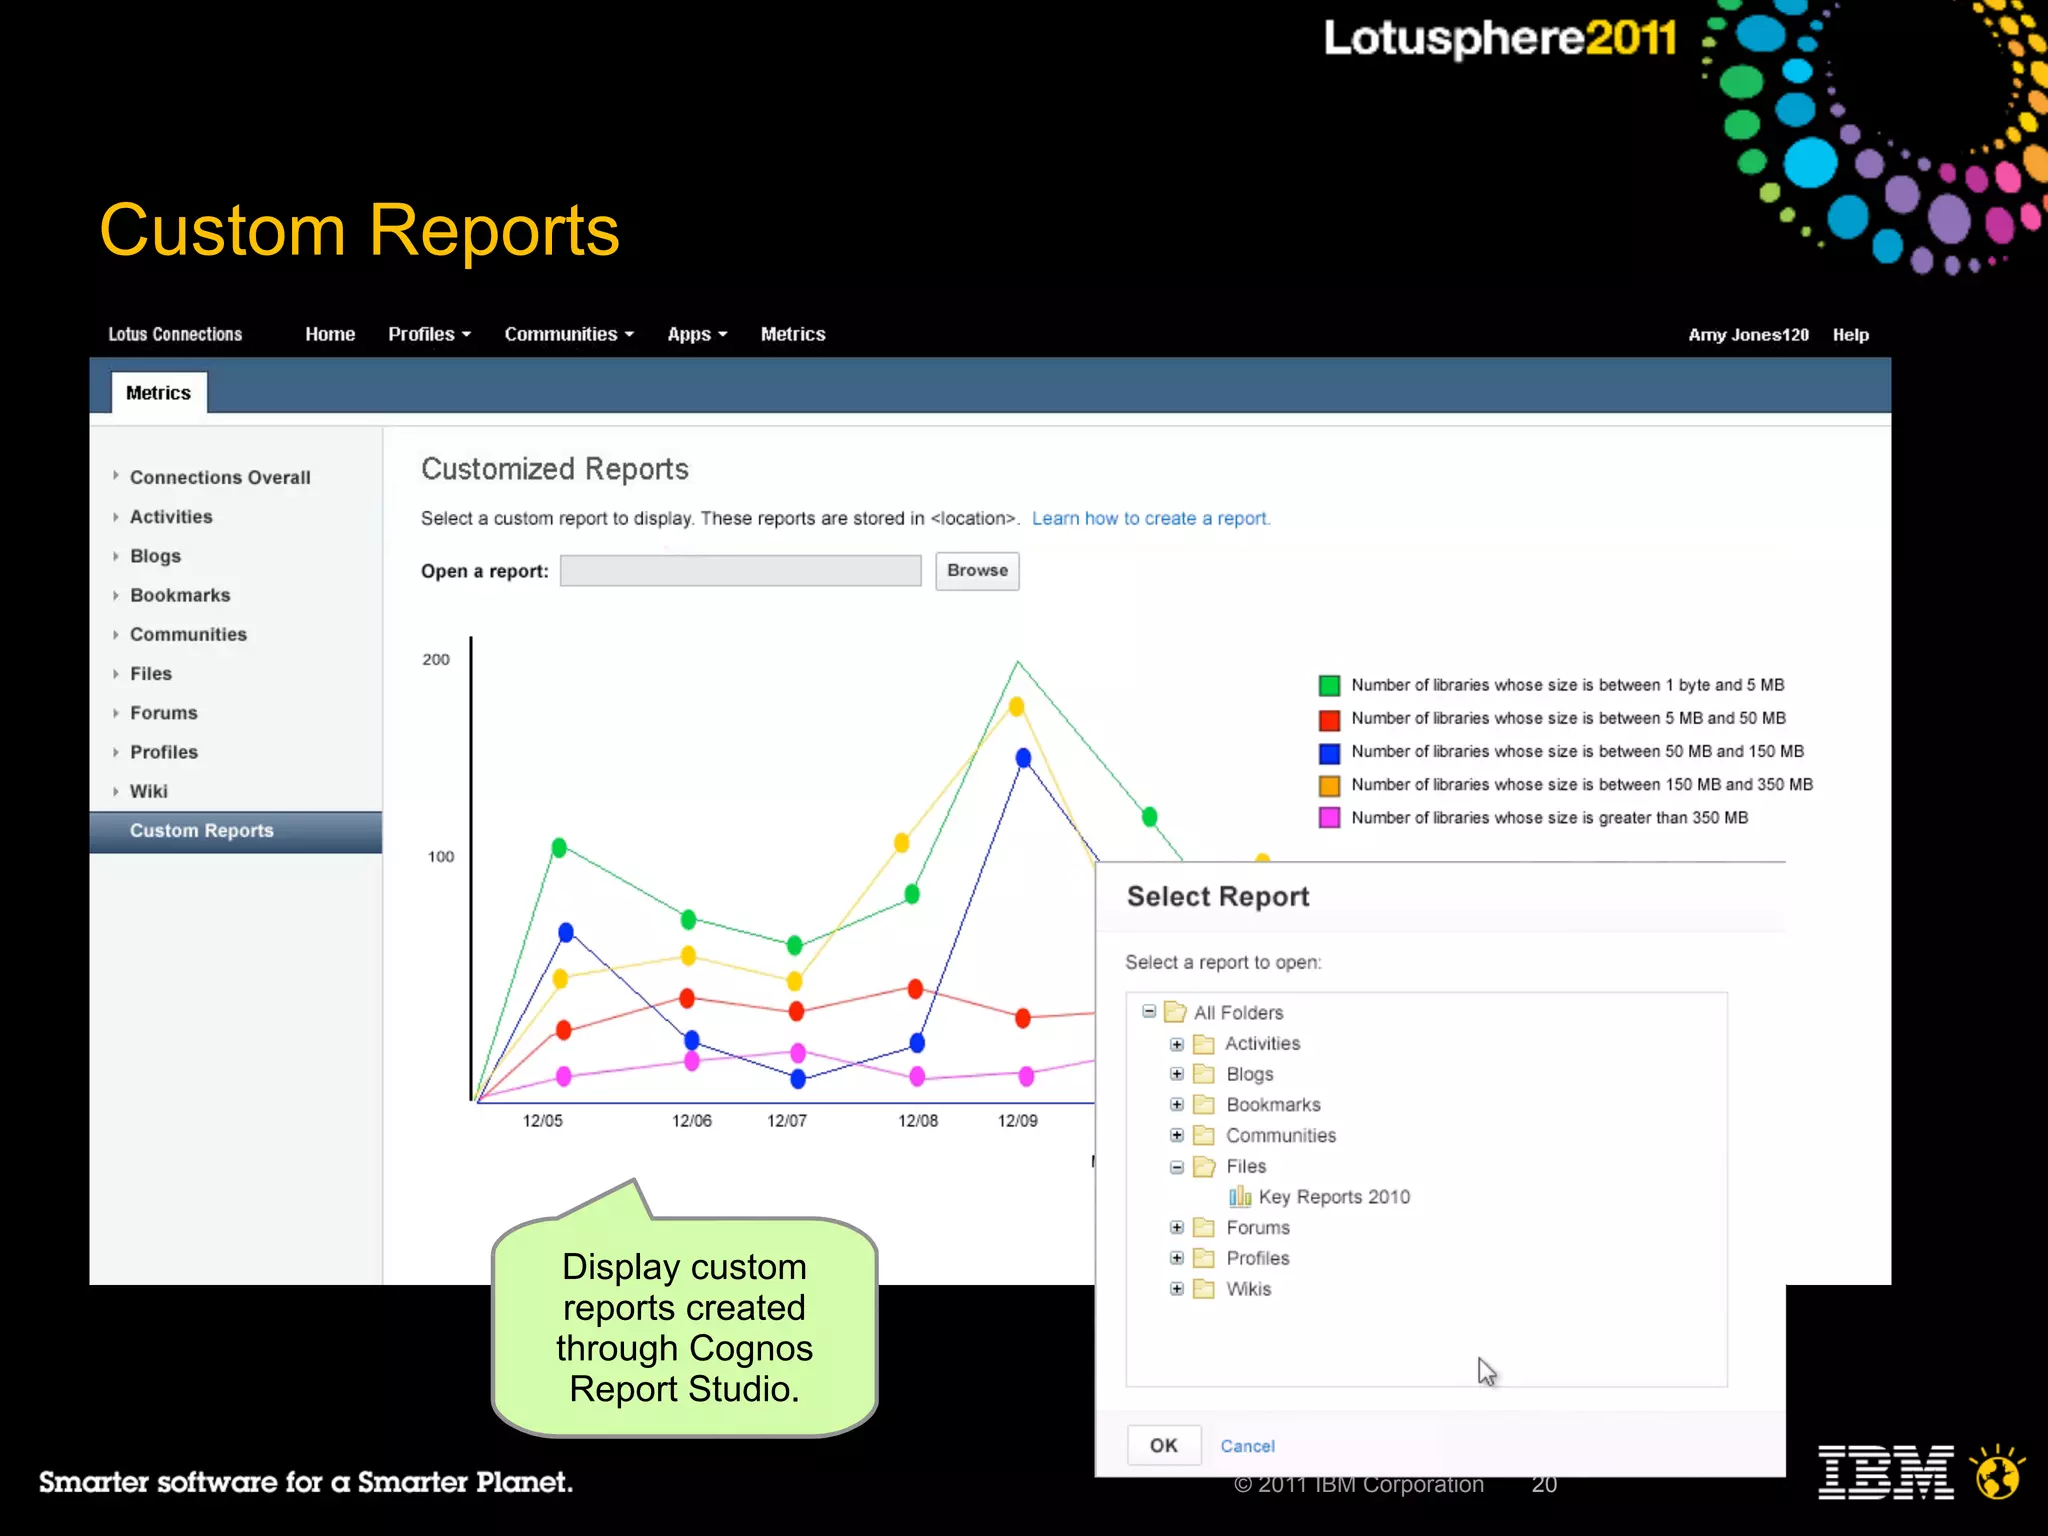Open Forums in the sidebar
The height and width of the screenshot is (1536, 2048).
pyautogui.click(x=164, y=713)
